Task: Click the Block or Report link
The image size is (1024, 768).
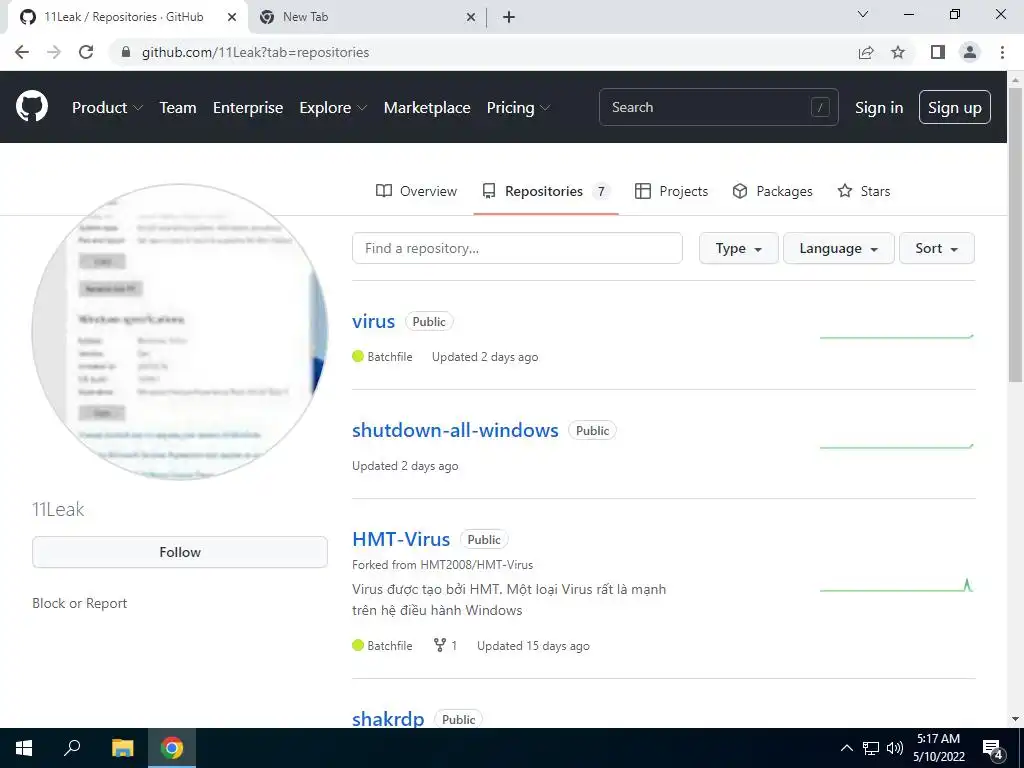Action: point(80,603)
